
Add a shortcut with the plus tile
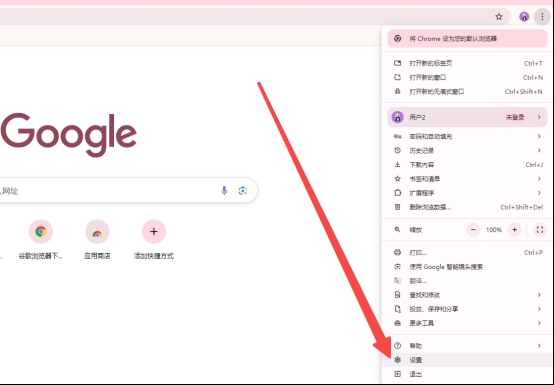[154, 240]
